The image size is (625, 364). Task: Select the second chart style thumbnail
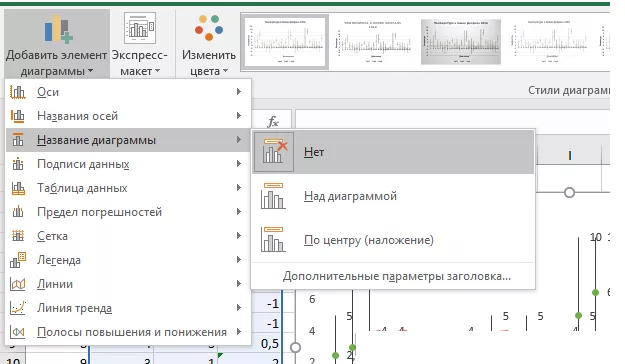click(373, 42)
